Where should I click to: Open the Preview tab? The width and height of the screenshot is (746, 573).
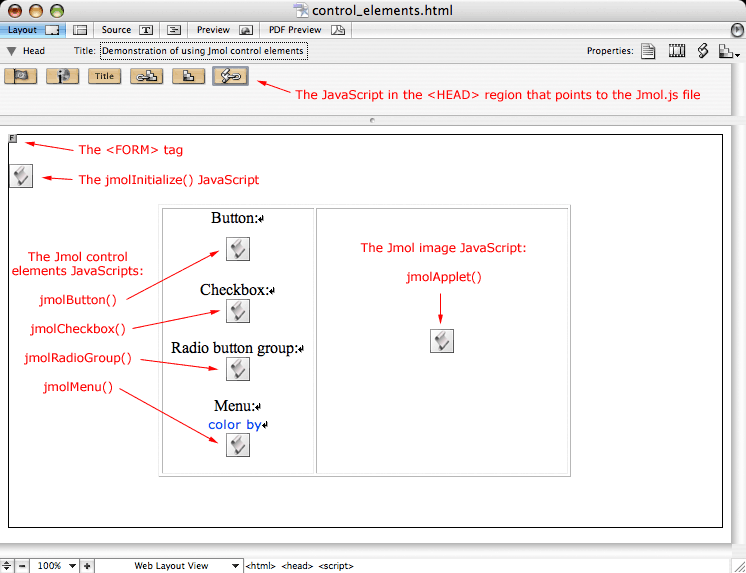click(x=213, y=31)
